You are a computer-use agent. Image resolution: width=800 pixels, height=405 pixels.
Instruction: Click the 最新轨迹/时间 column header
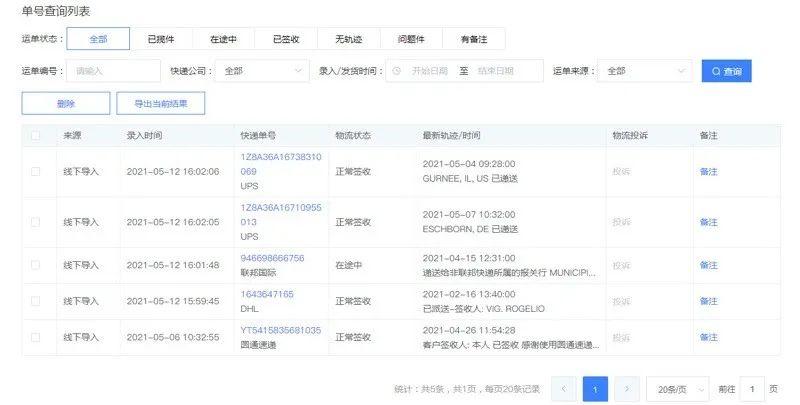[452, 136]
